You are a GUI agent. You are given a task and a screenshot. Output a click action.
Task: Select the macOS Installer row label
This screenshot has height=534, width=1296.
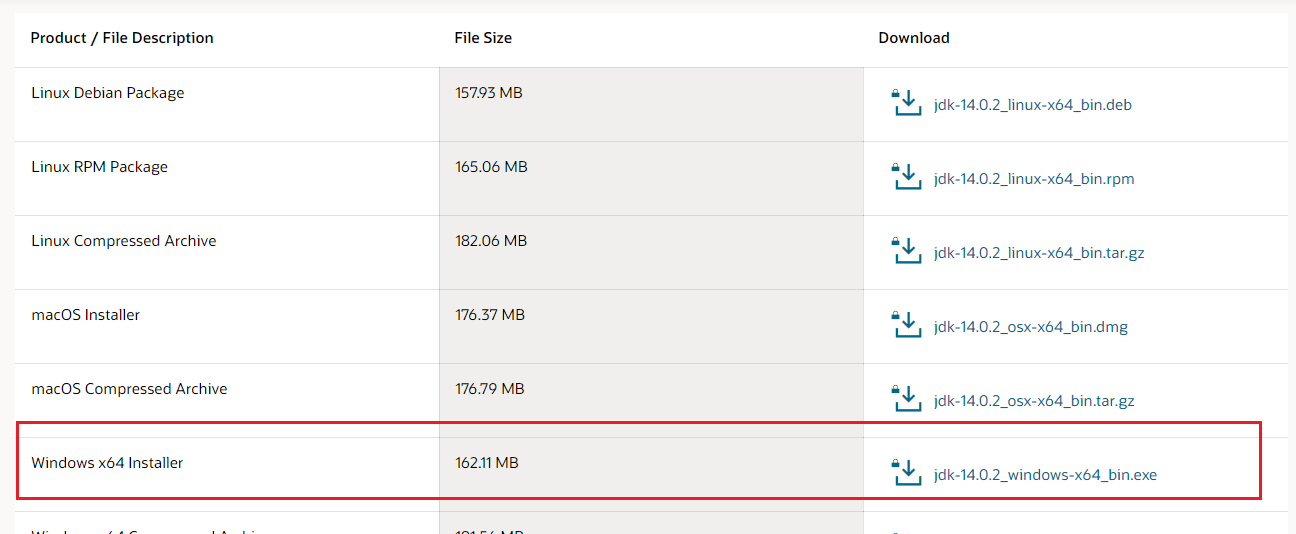(86, 315)
